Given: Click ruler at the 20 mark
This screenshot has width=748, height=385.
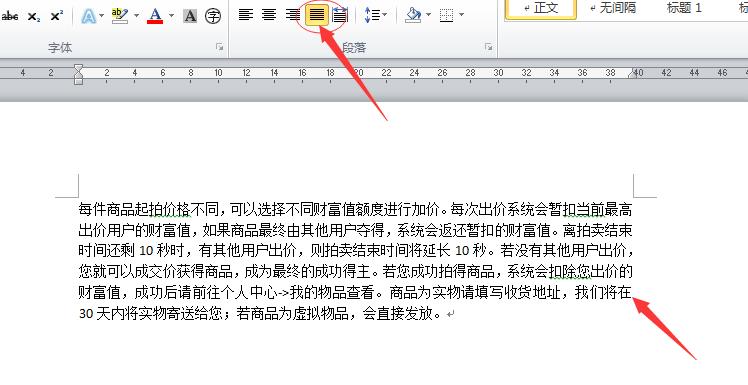Looking at the screenshot, I should 358,73.
